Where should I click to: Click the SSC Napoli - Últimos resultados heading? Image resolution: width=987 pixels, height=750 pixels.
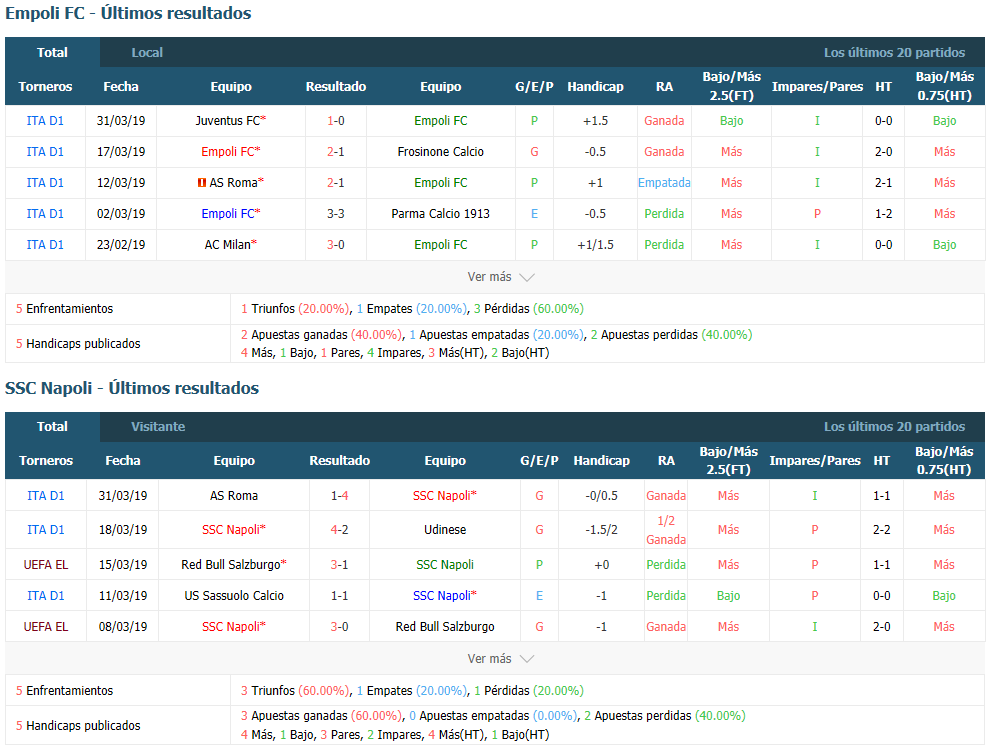132,388
